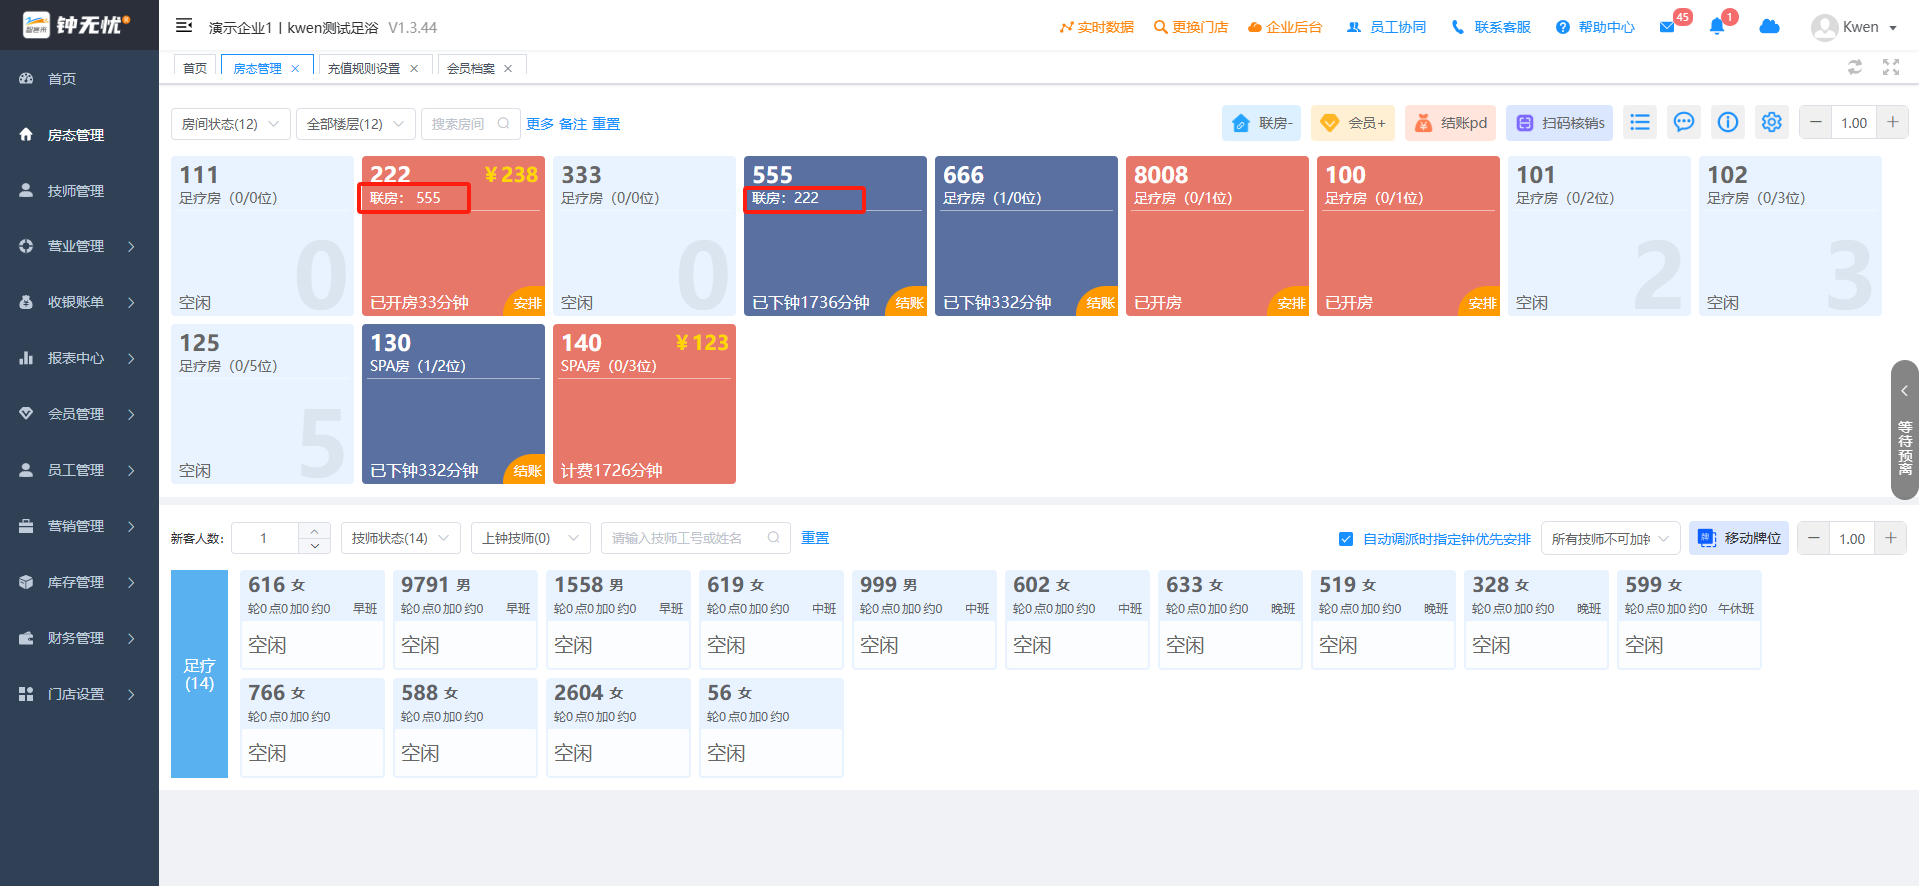Open the info circle icon
The height and width of the screenshot is (886, 1919).
point(1728,123)
